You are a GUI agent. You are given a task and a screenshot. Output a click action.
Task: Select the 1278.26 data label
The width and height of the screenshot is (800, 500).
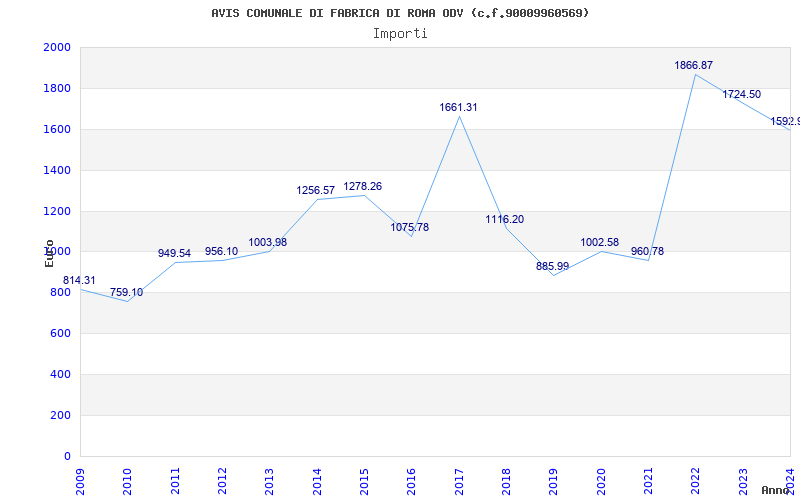(363, 186)
